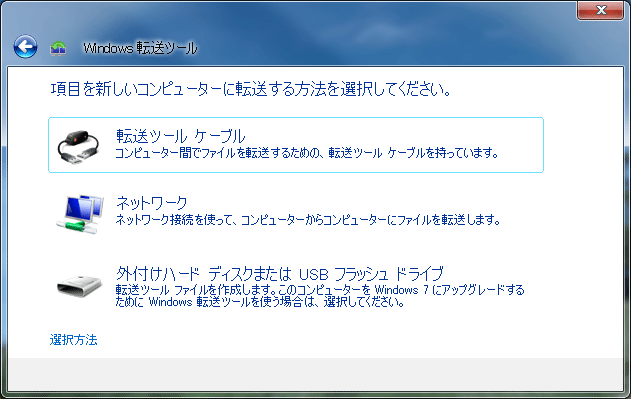
Task: Click the Windows 転送ツール title icon
Action: click(x=58, y=48)
